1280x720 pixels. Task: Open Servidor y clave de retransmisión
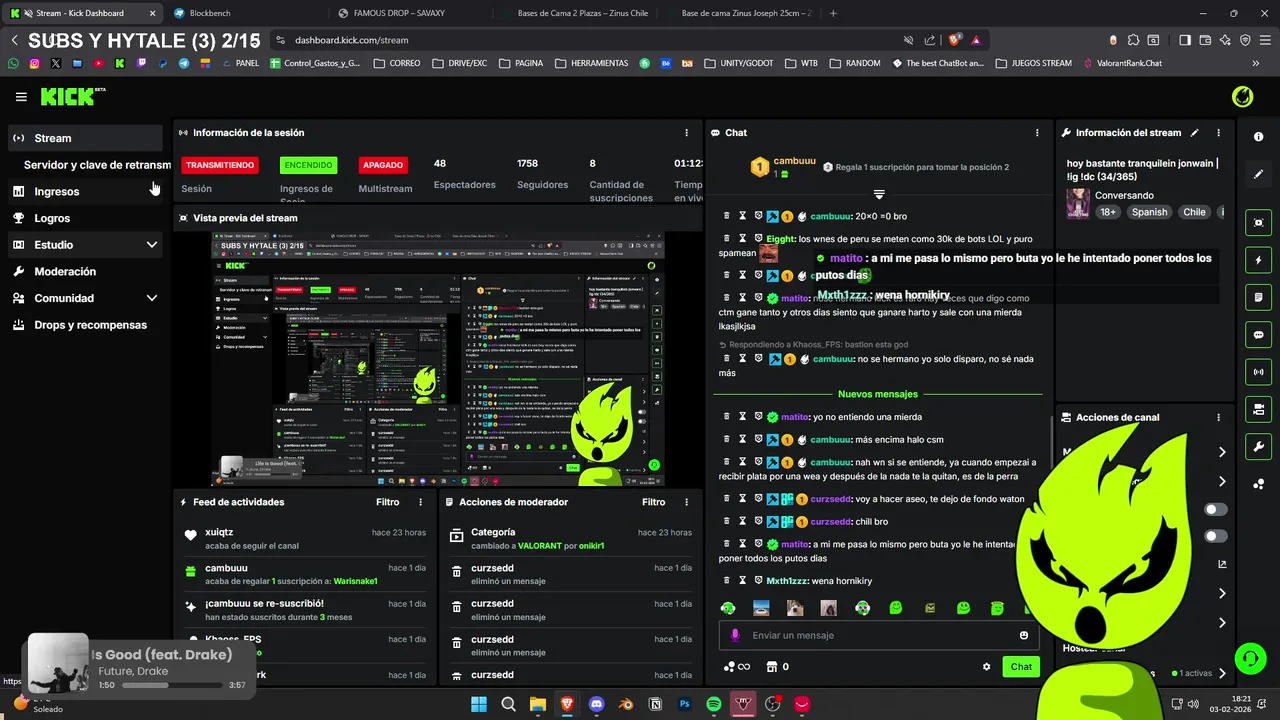pyautogui.click(x=97, y=165)
